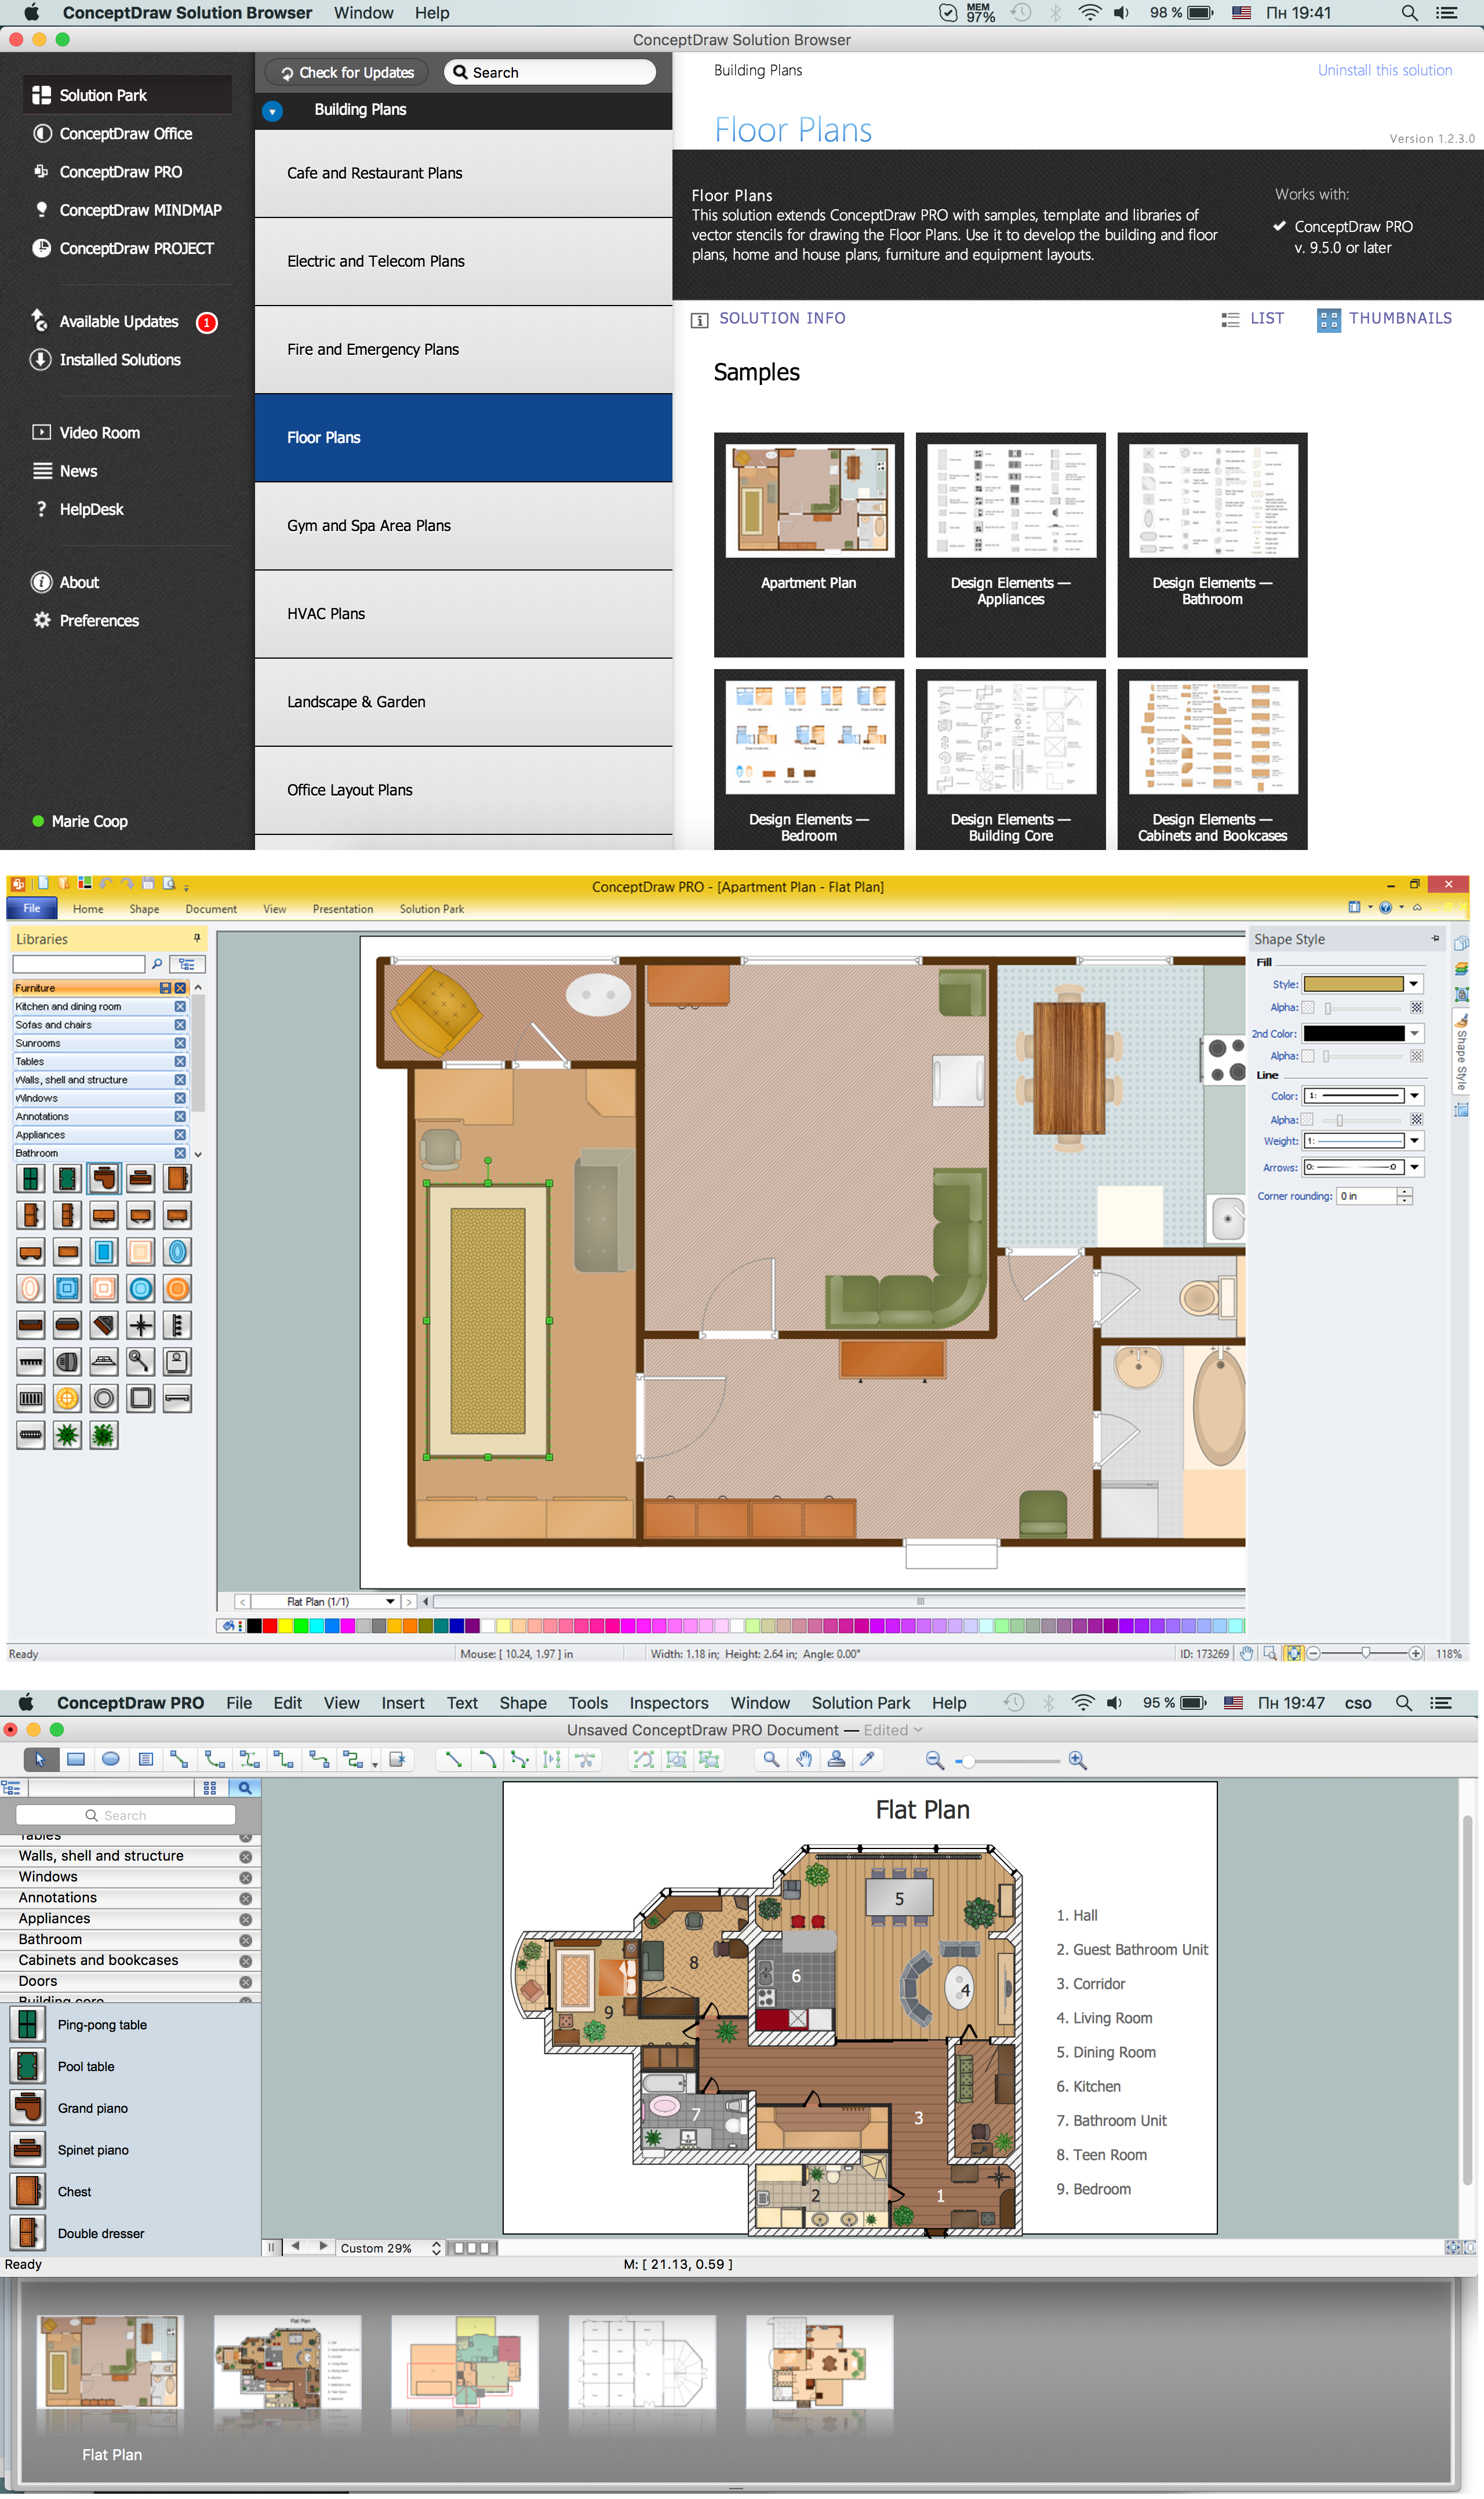Select the pool table shape in Furniture library
The height and width of the screenshot is (2499, 1484).
67,1179
